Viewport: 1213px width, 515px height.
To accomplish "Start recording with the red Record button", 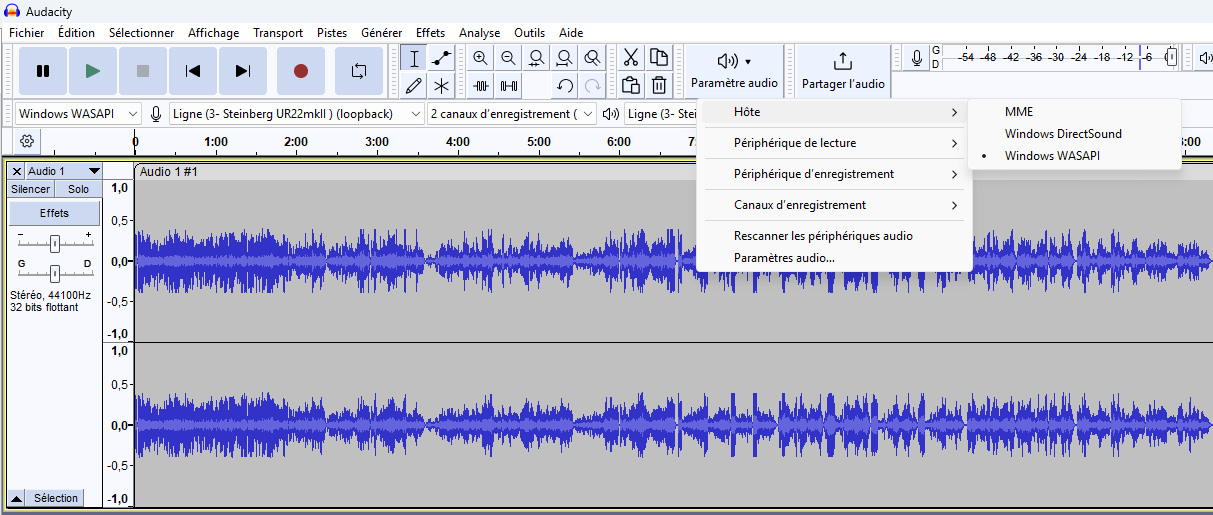I will 301,71.
